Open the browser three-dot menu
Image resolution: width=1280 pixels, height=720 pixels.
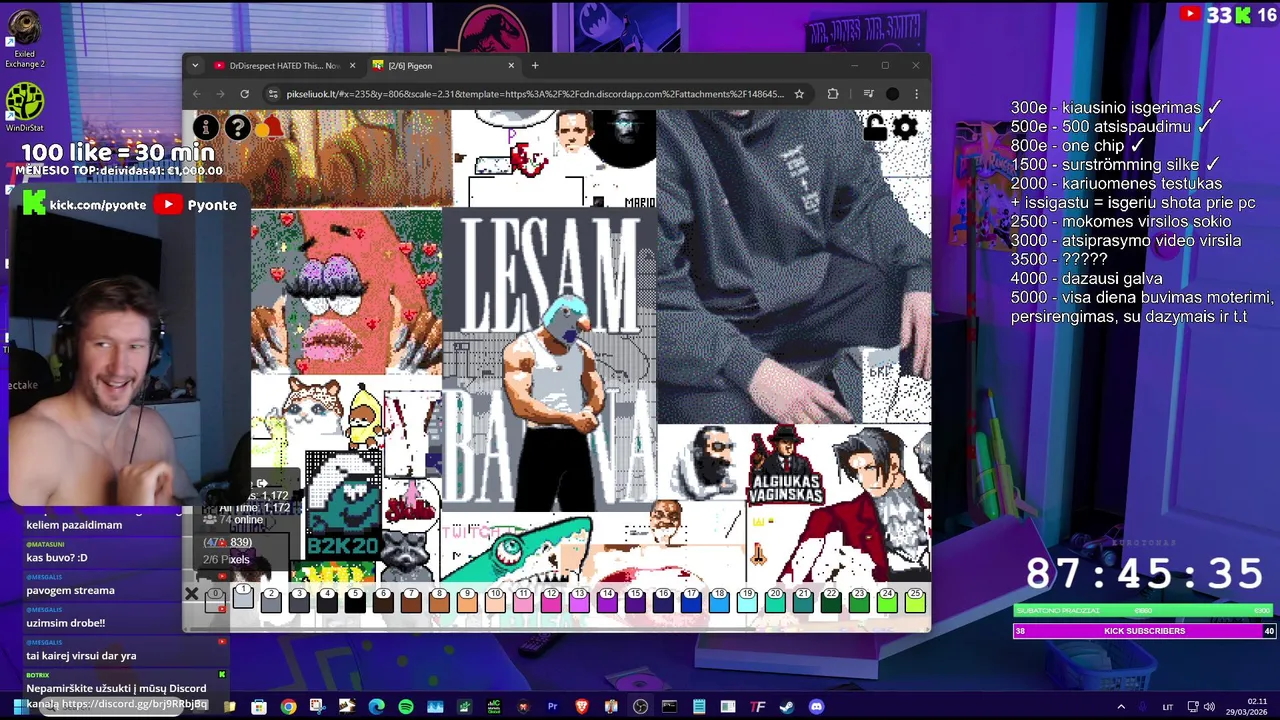tap(916, 94)
